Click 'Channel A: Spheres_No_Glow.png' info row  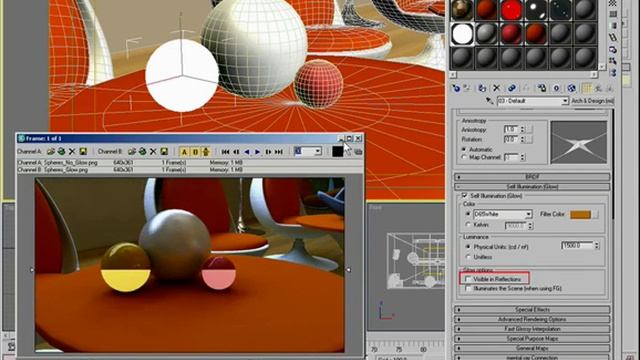click(190, 162)
